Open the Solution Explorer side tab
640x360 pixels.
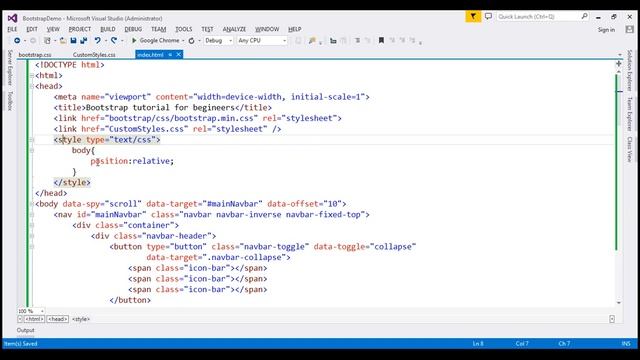(x=630, y=71)
